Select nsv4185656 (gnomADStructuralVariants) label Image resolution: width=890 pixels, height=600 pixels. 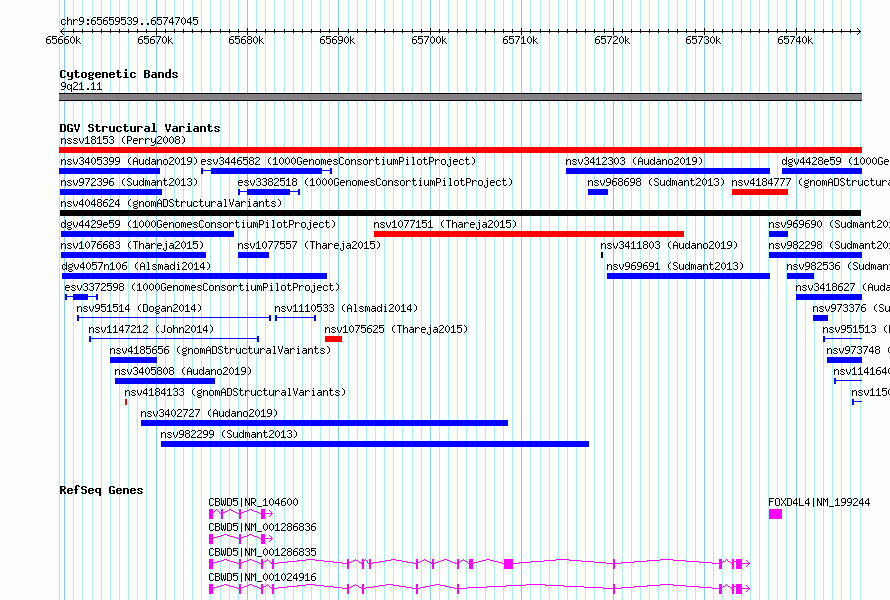coord(220,350)
